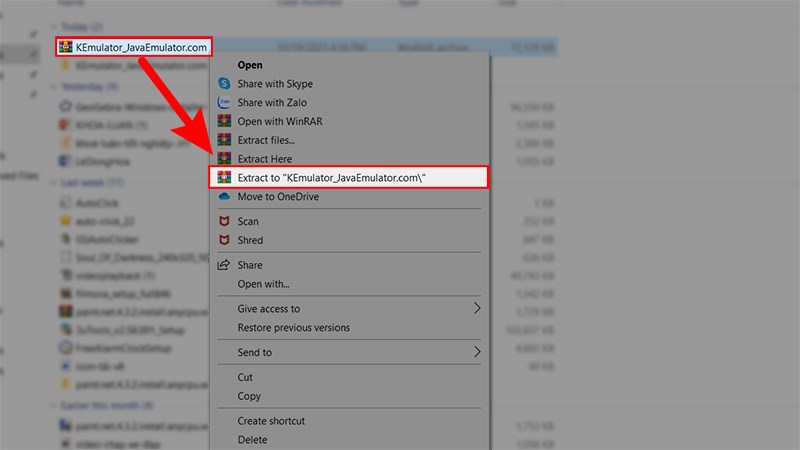Choose Extract Here

[264, 159]
